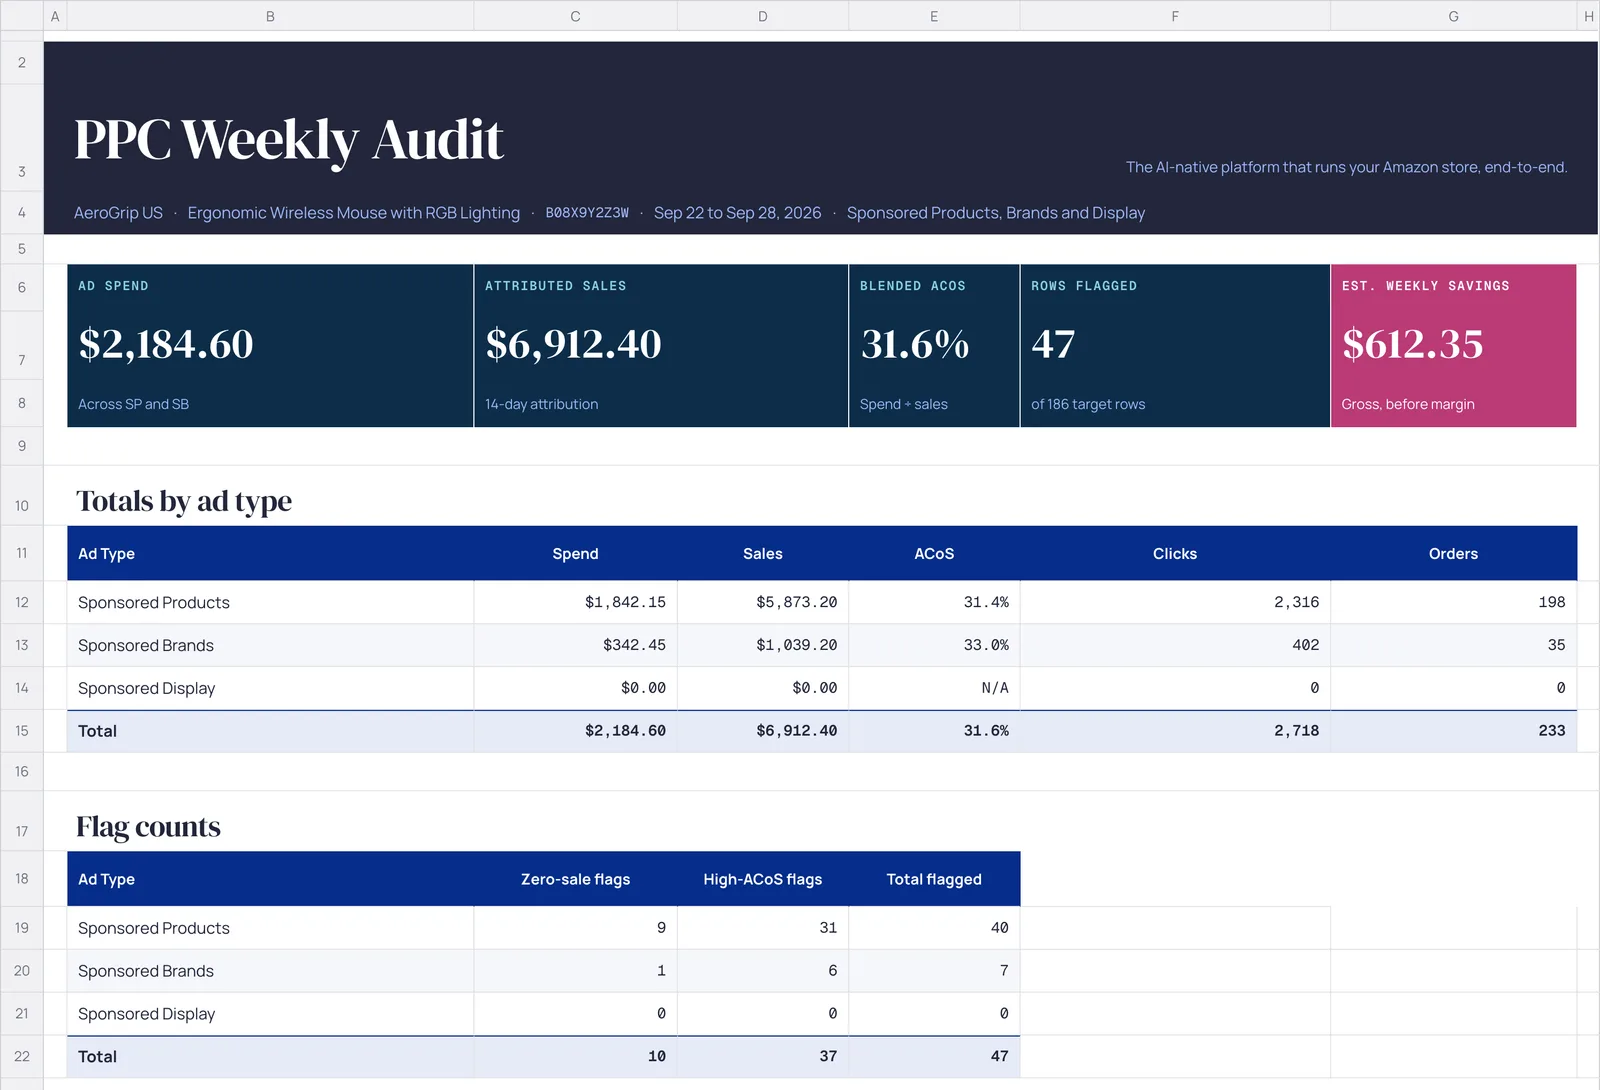
Task: Select the Sponsored Display cell in Totals table
Action: tap(270, 689)
